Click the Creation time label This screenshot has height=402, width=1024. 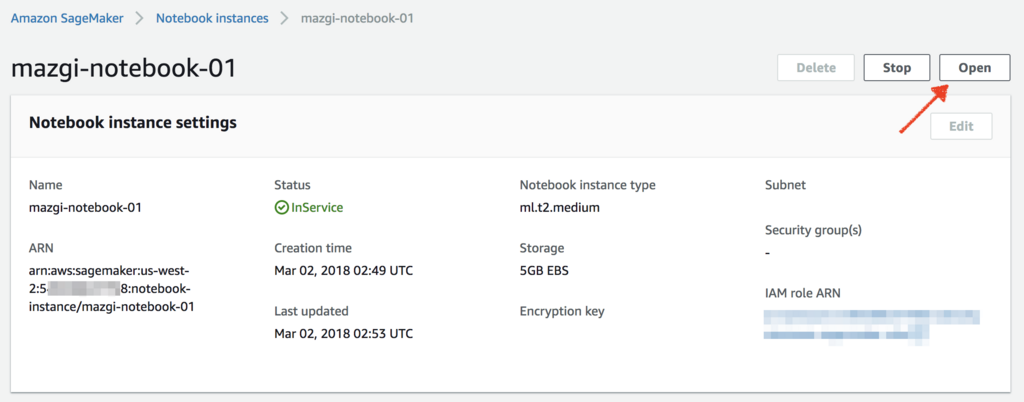(x=313, y=248)
